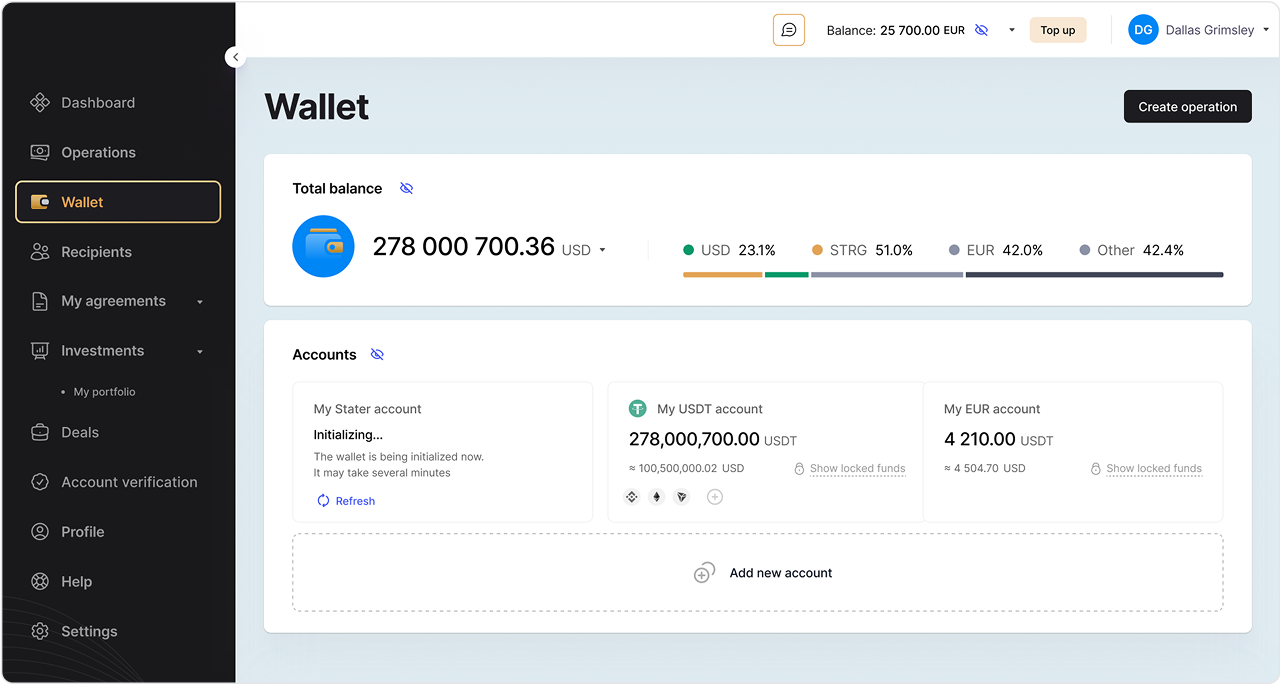Select the Tron network icon on USDT account

681,496
